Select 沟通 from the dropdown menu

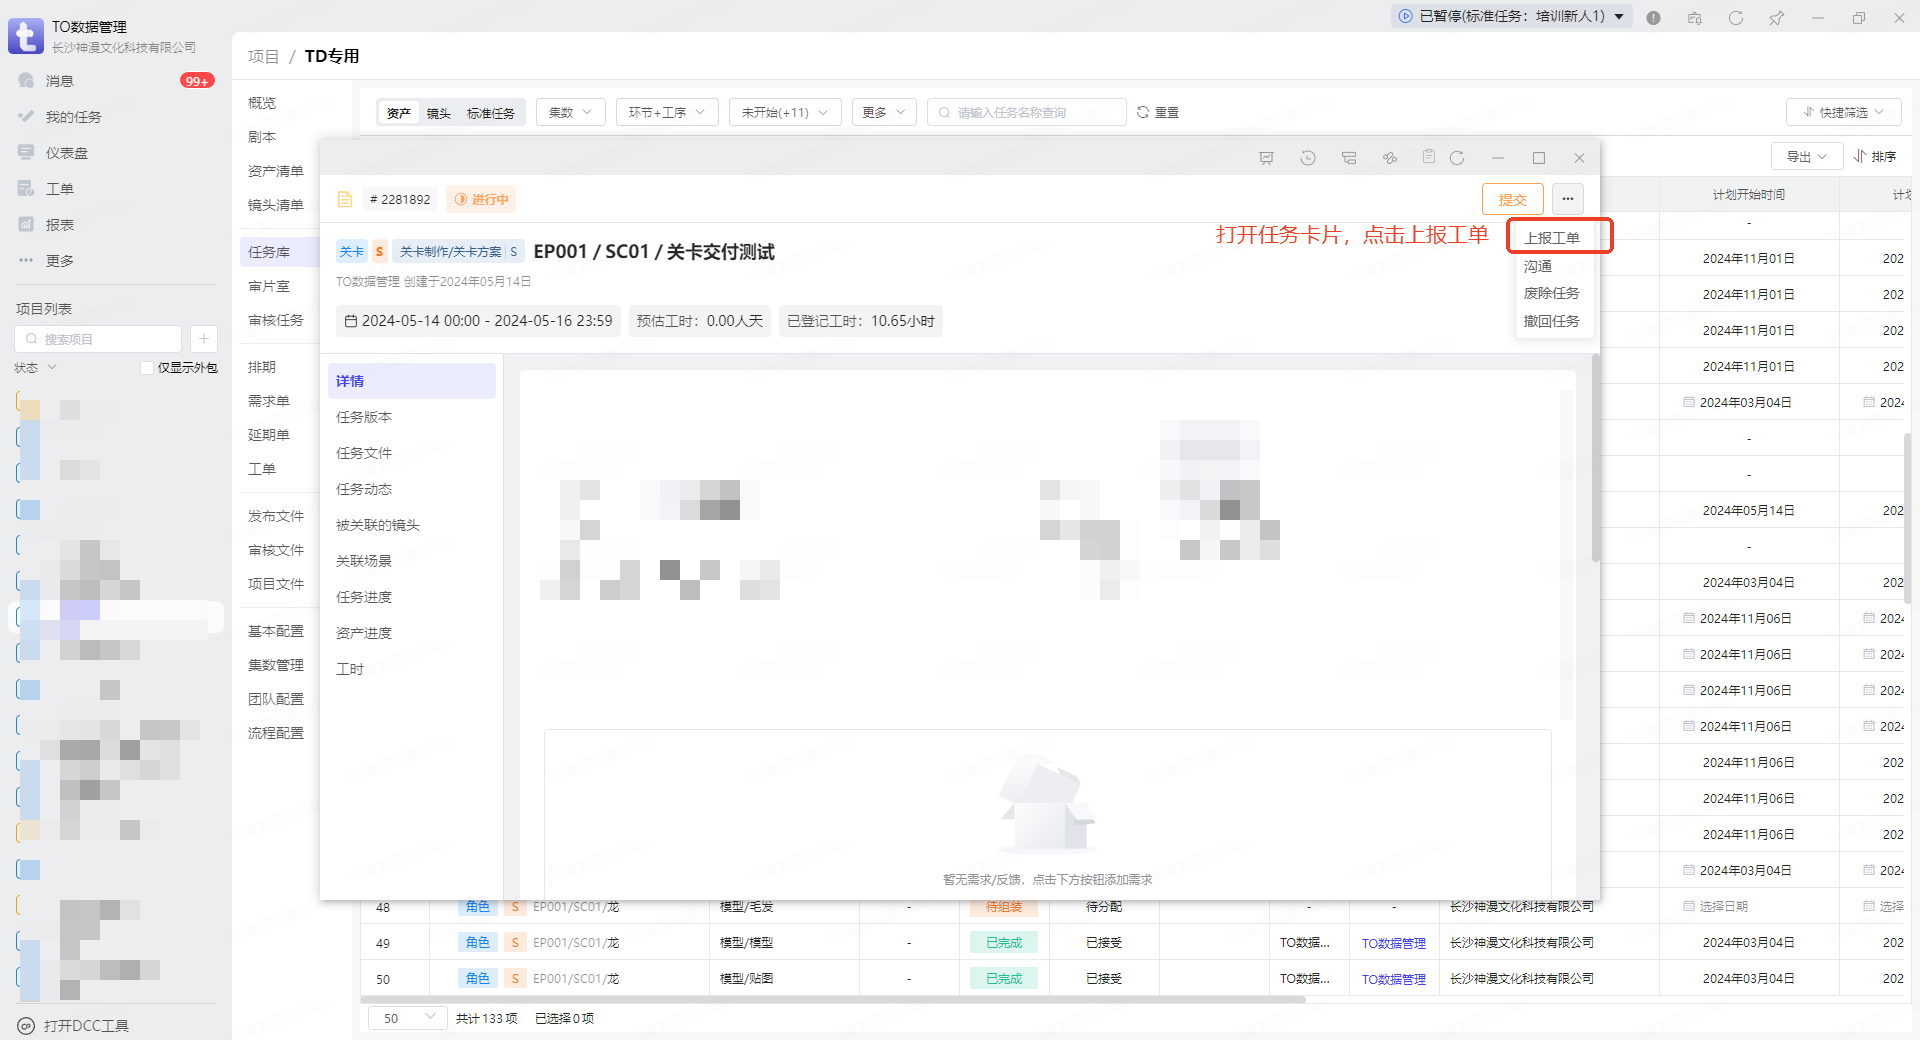click(x=1538, y=267)
